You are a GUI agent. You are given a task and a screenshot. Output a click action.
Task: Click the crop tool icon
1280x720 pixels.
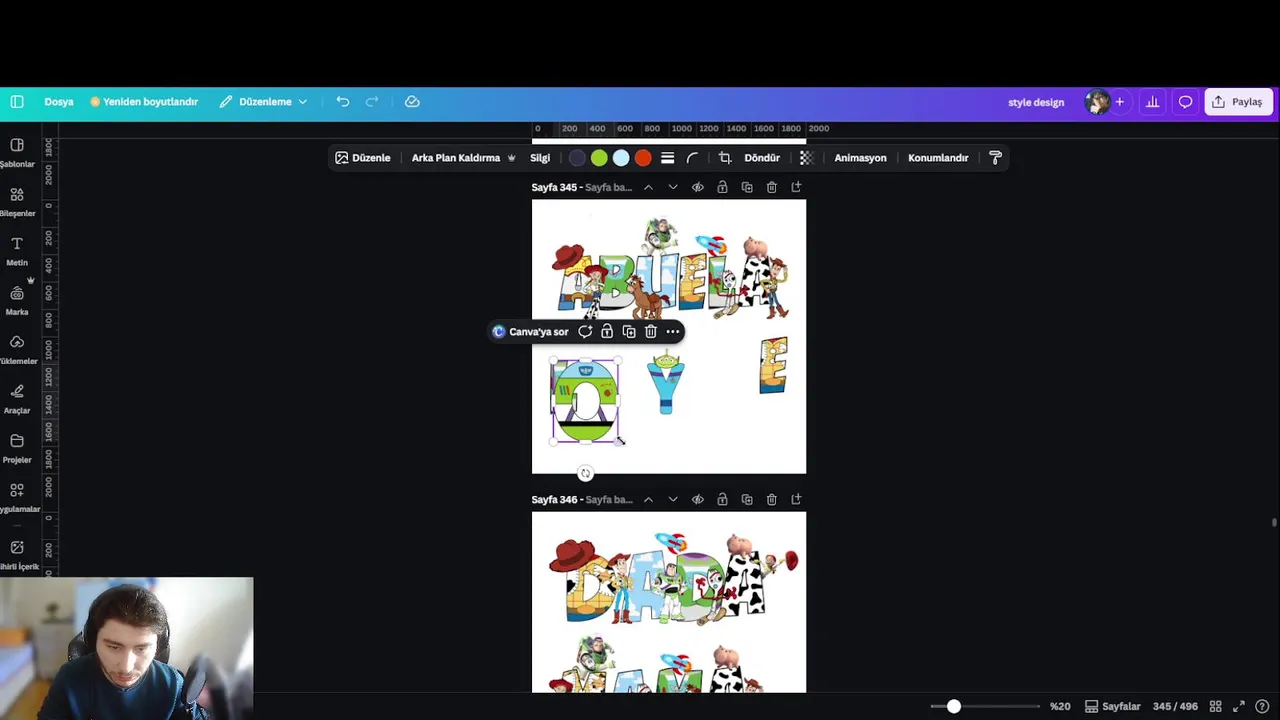click(725, 158)
